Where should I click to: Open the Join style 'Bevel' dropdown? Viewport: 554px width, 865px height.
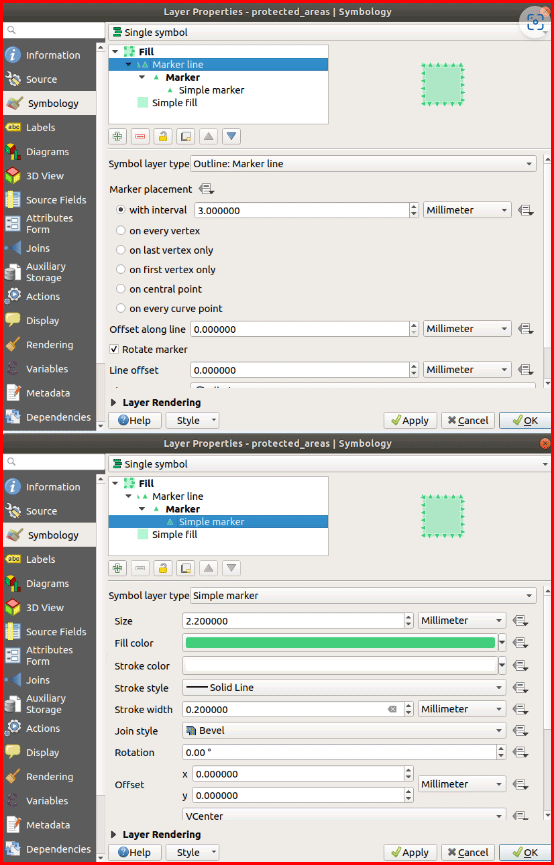tap(344, 731)
